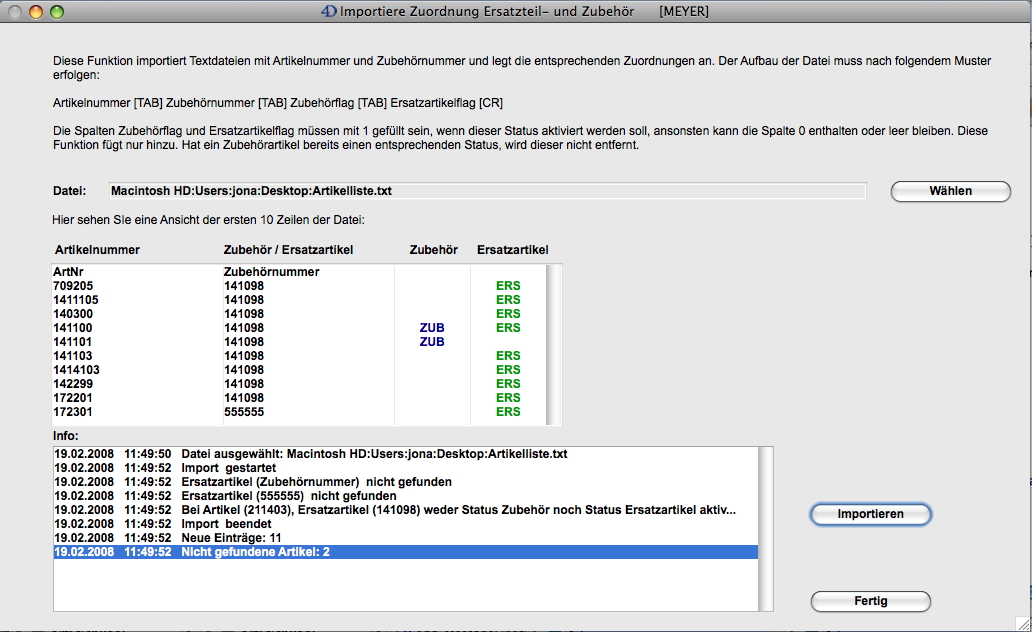The height and width of the screenshot is (632, 1032).
Task: Click the ERS flag in row 172301
Action: click(x=508, y=412)
